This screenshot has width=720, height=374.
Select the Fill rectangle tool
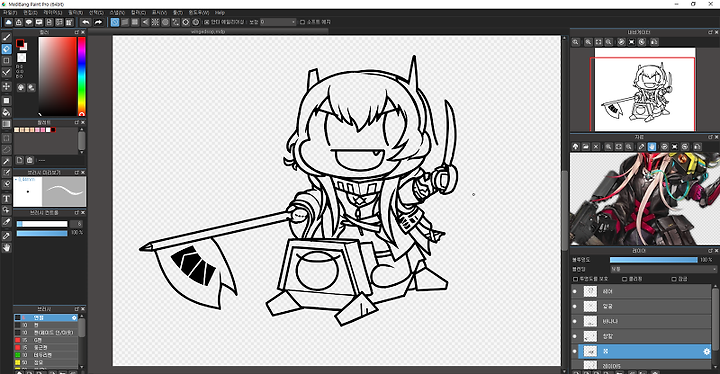click(6, 100)
